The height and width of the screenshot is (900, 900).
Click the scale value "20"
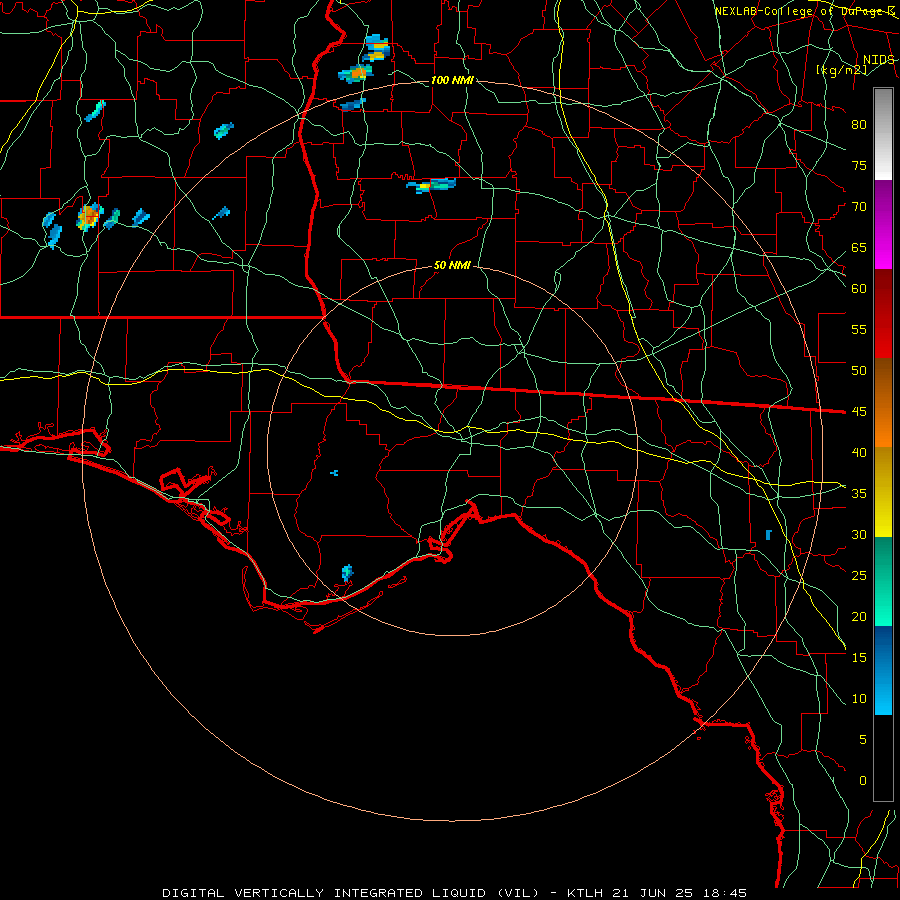(859, 617)
